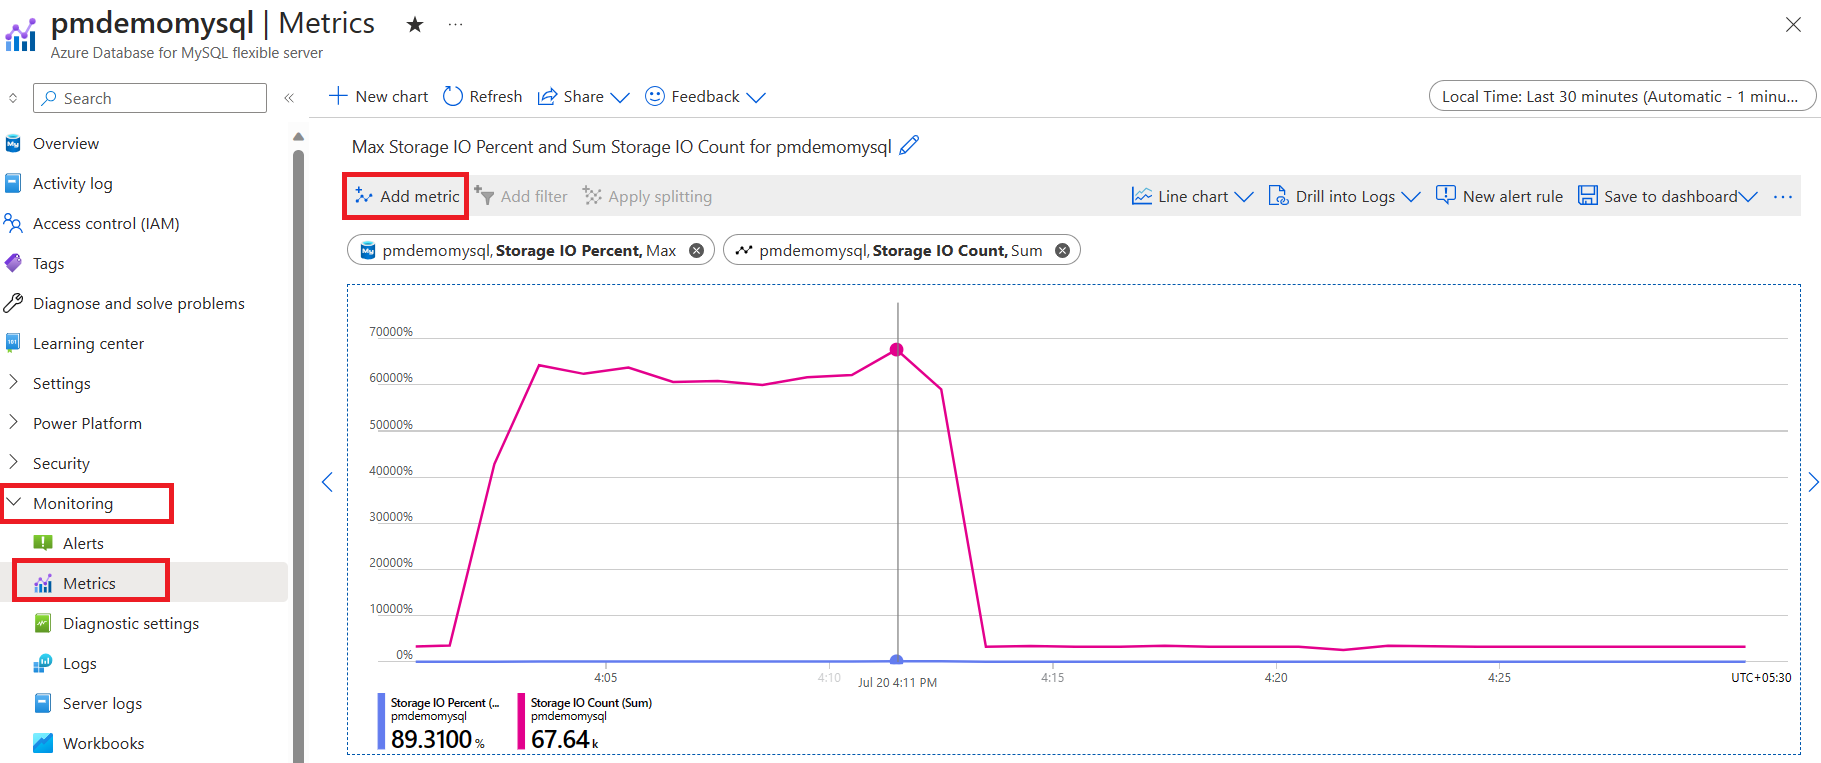The width and height of the screenshot is (1821, 763).
Task: Expand the Settings section in sidebar
Action: tap(61, 384)
